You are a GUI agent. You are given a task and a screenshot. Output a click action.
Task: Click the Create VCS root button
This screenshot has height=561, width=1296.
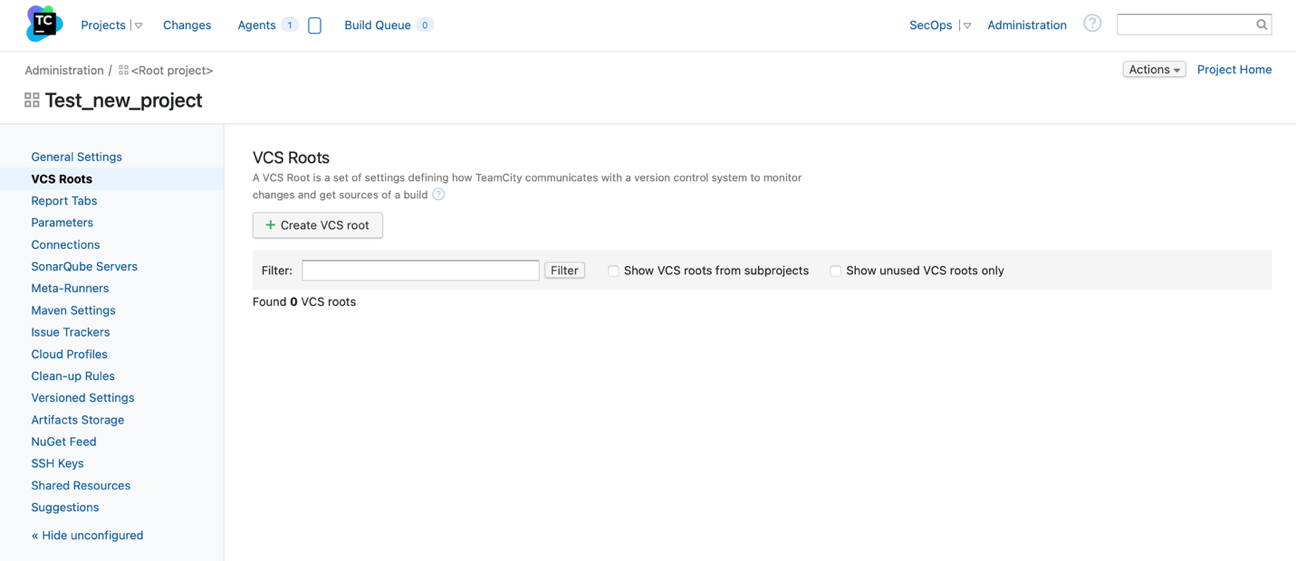tap(317, 225)
